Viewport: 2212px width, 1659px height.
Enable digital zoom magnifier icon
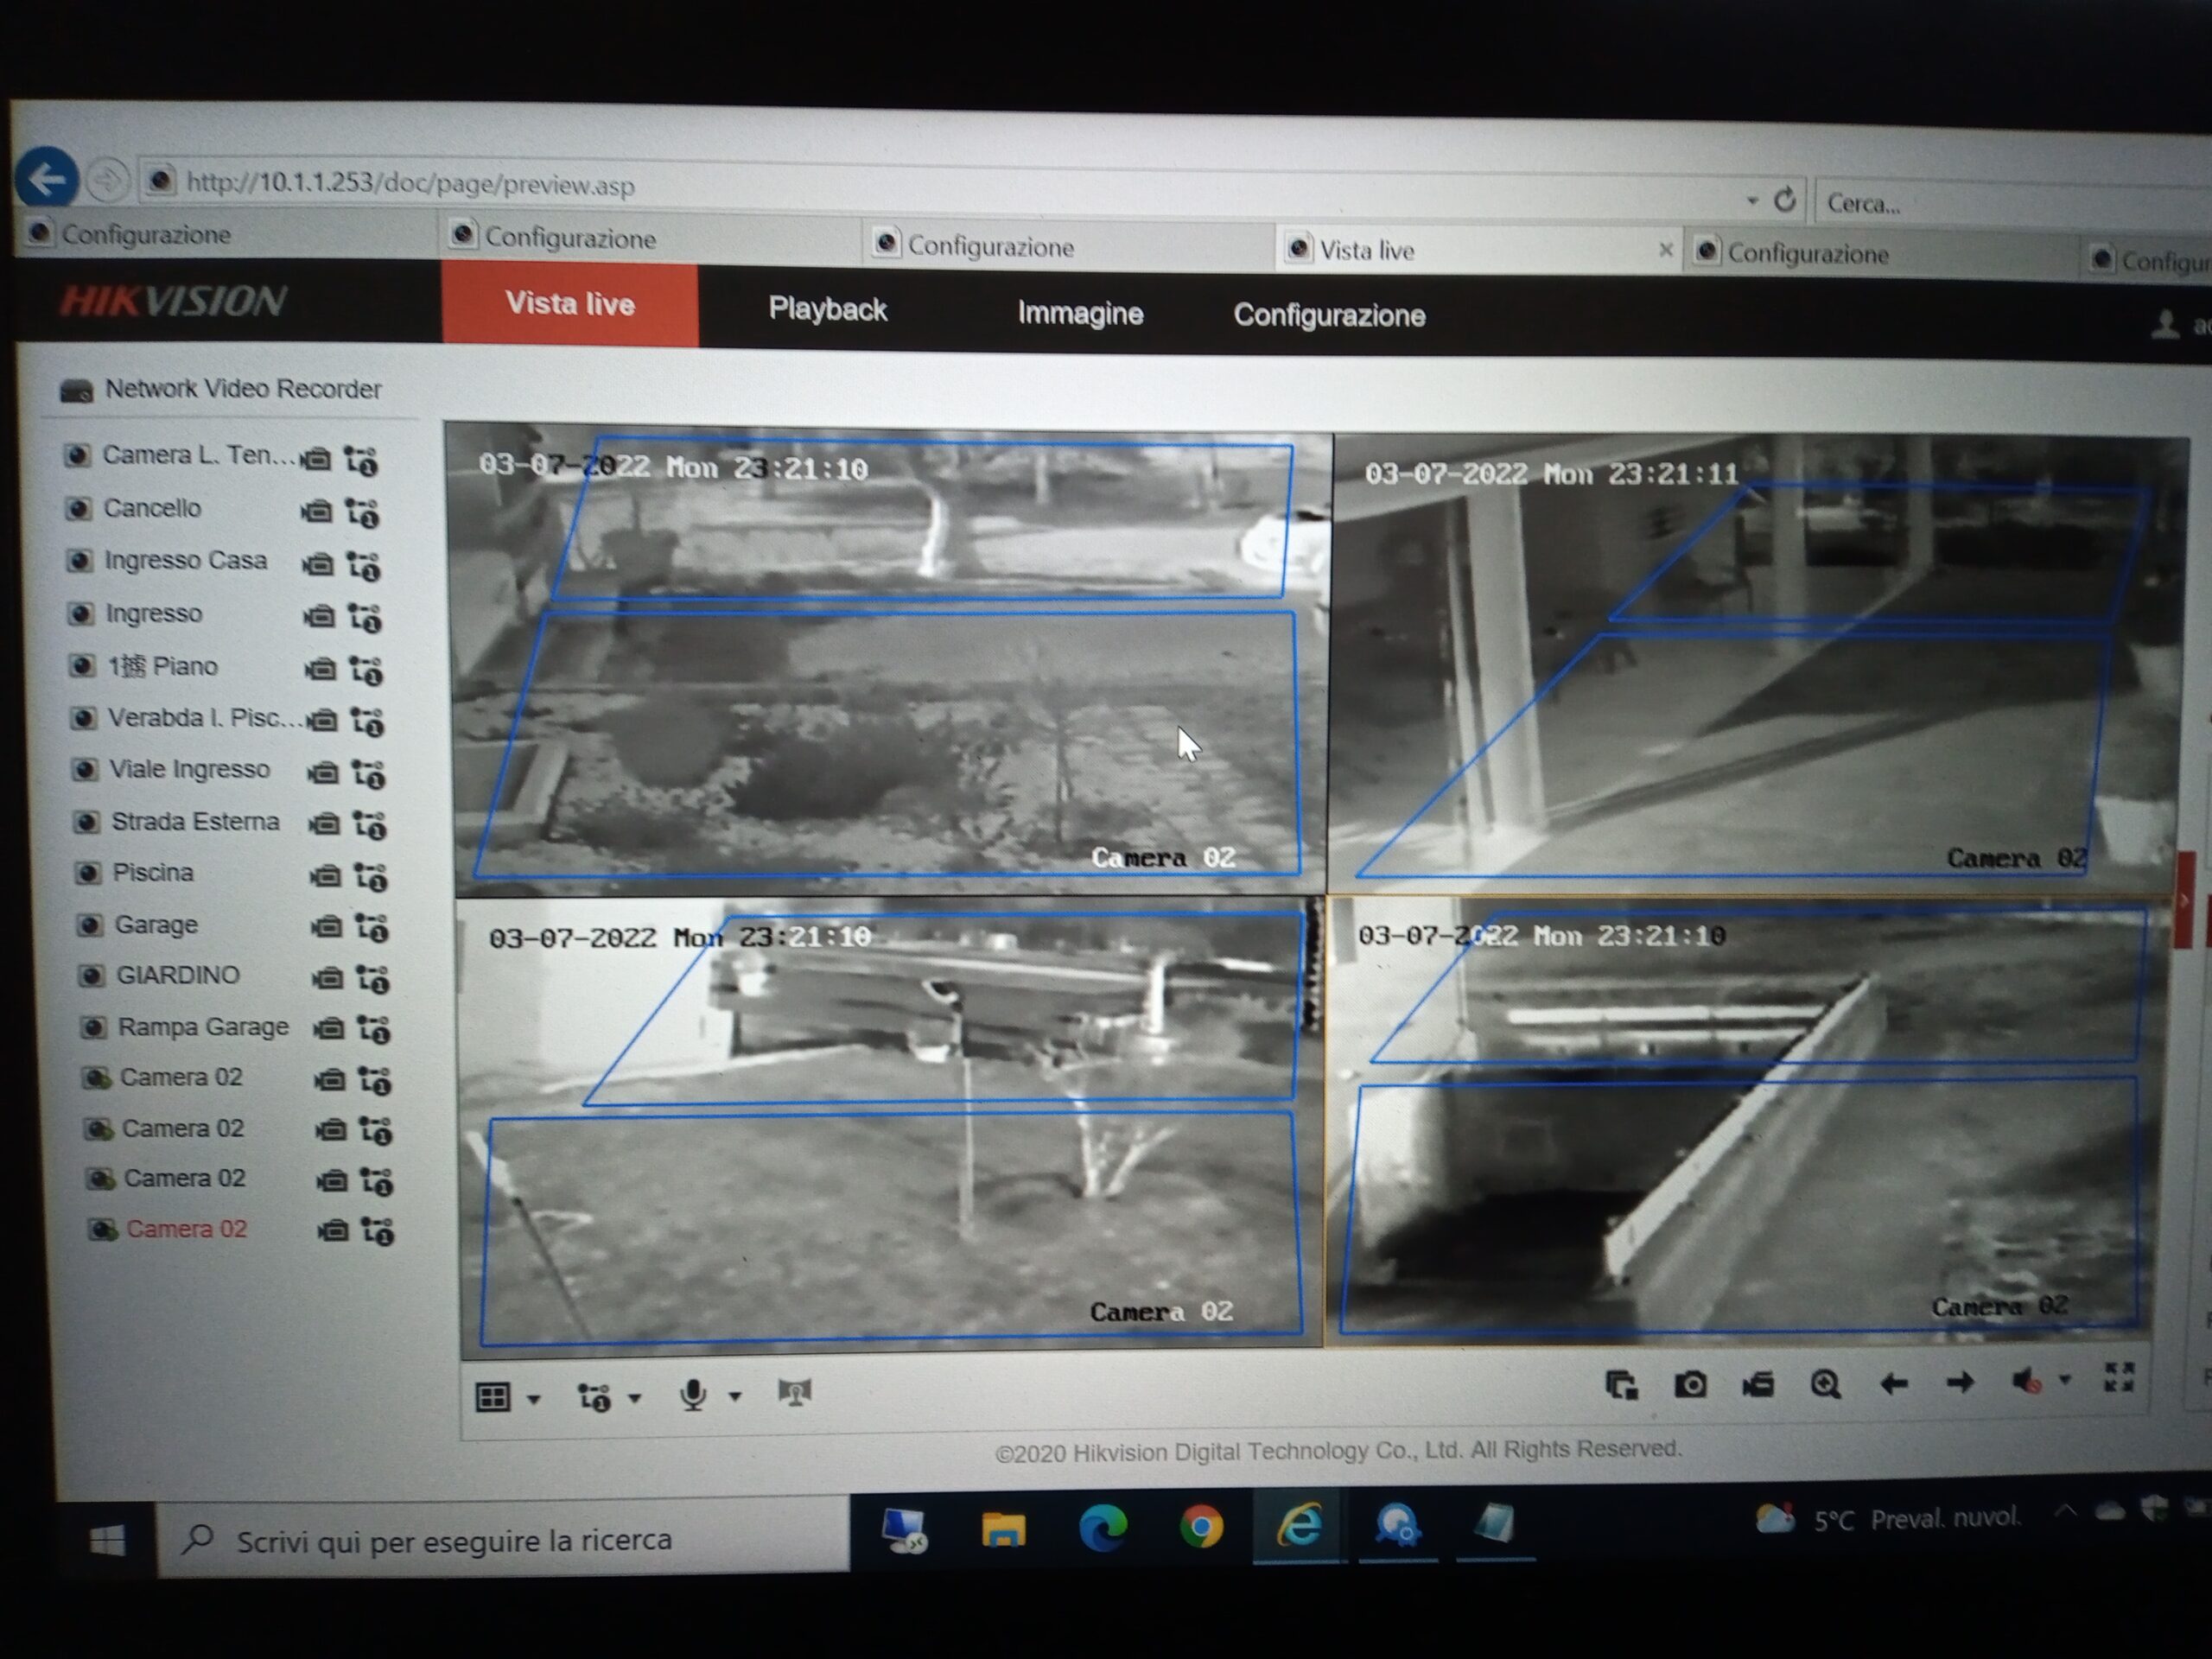[1826, 1385]
